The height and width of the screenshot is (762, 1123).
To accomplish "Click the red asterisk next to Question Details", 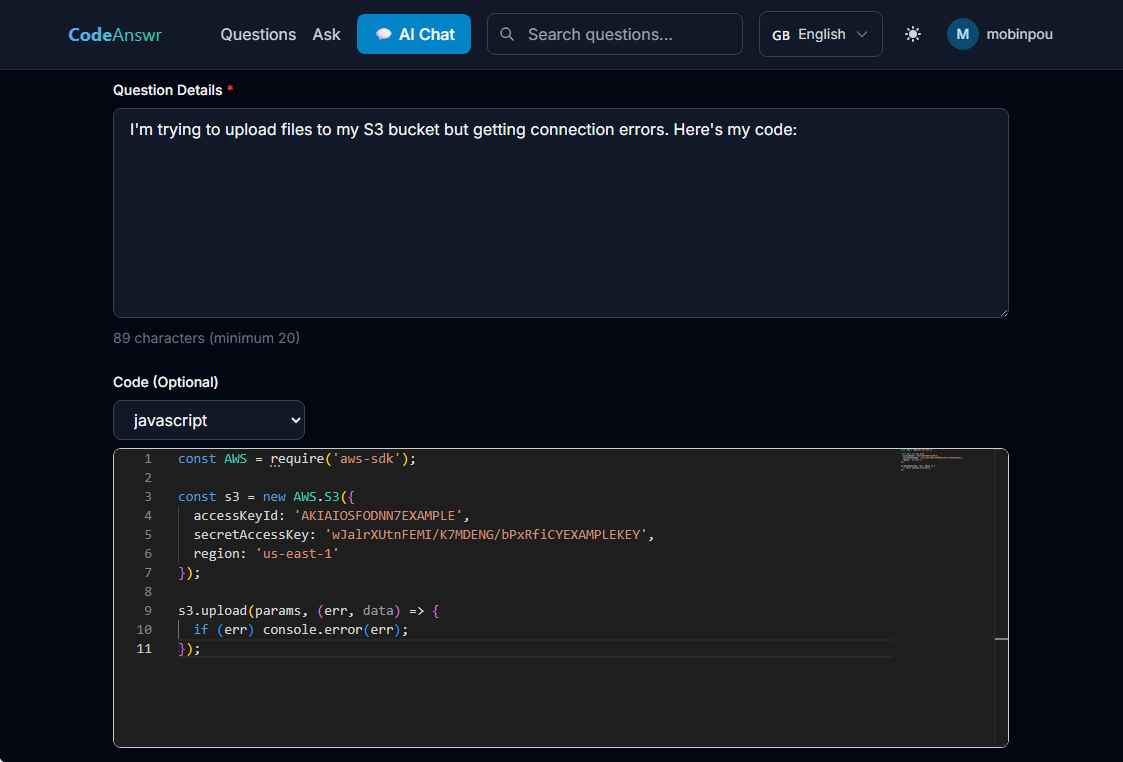I will coord(230,87).
